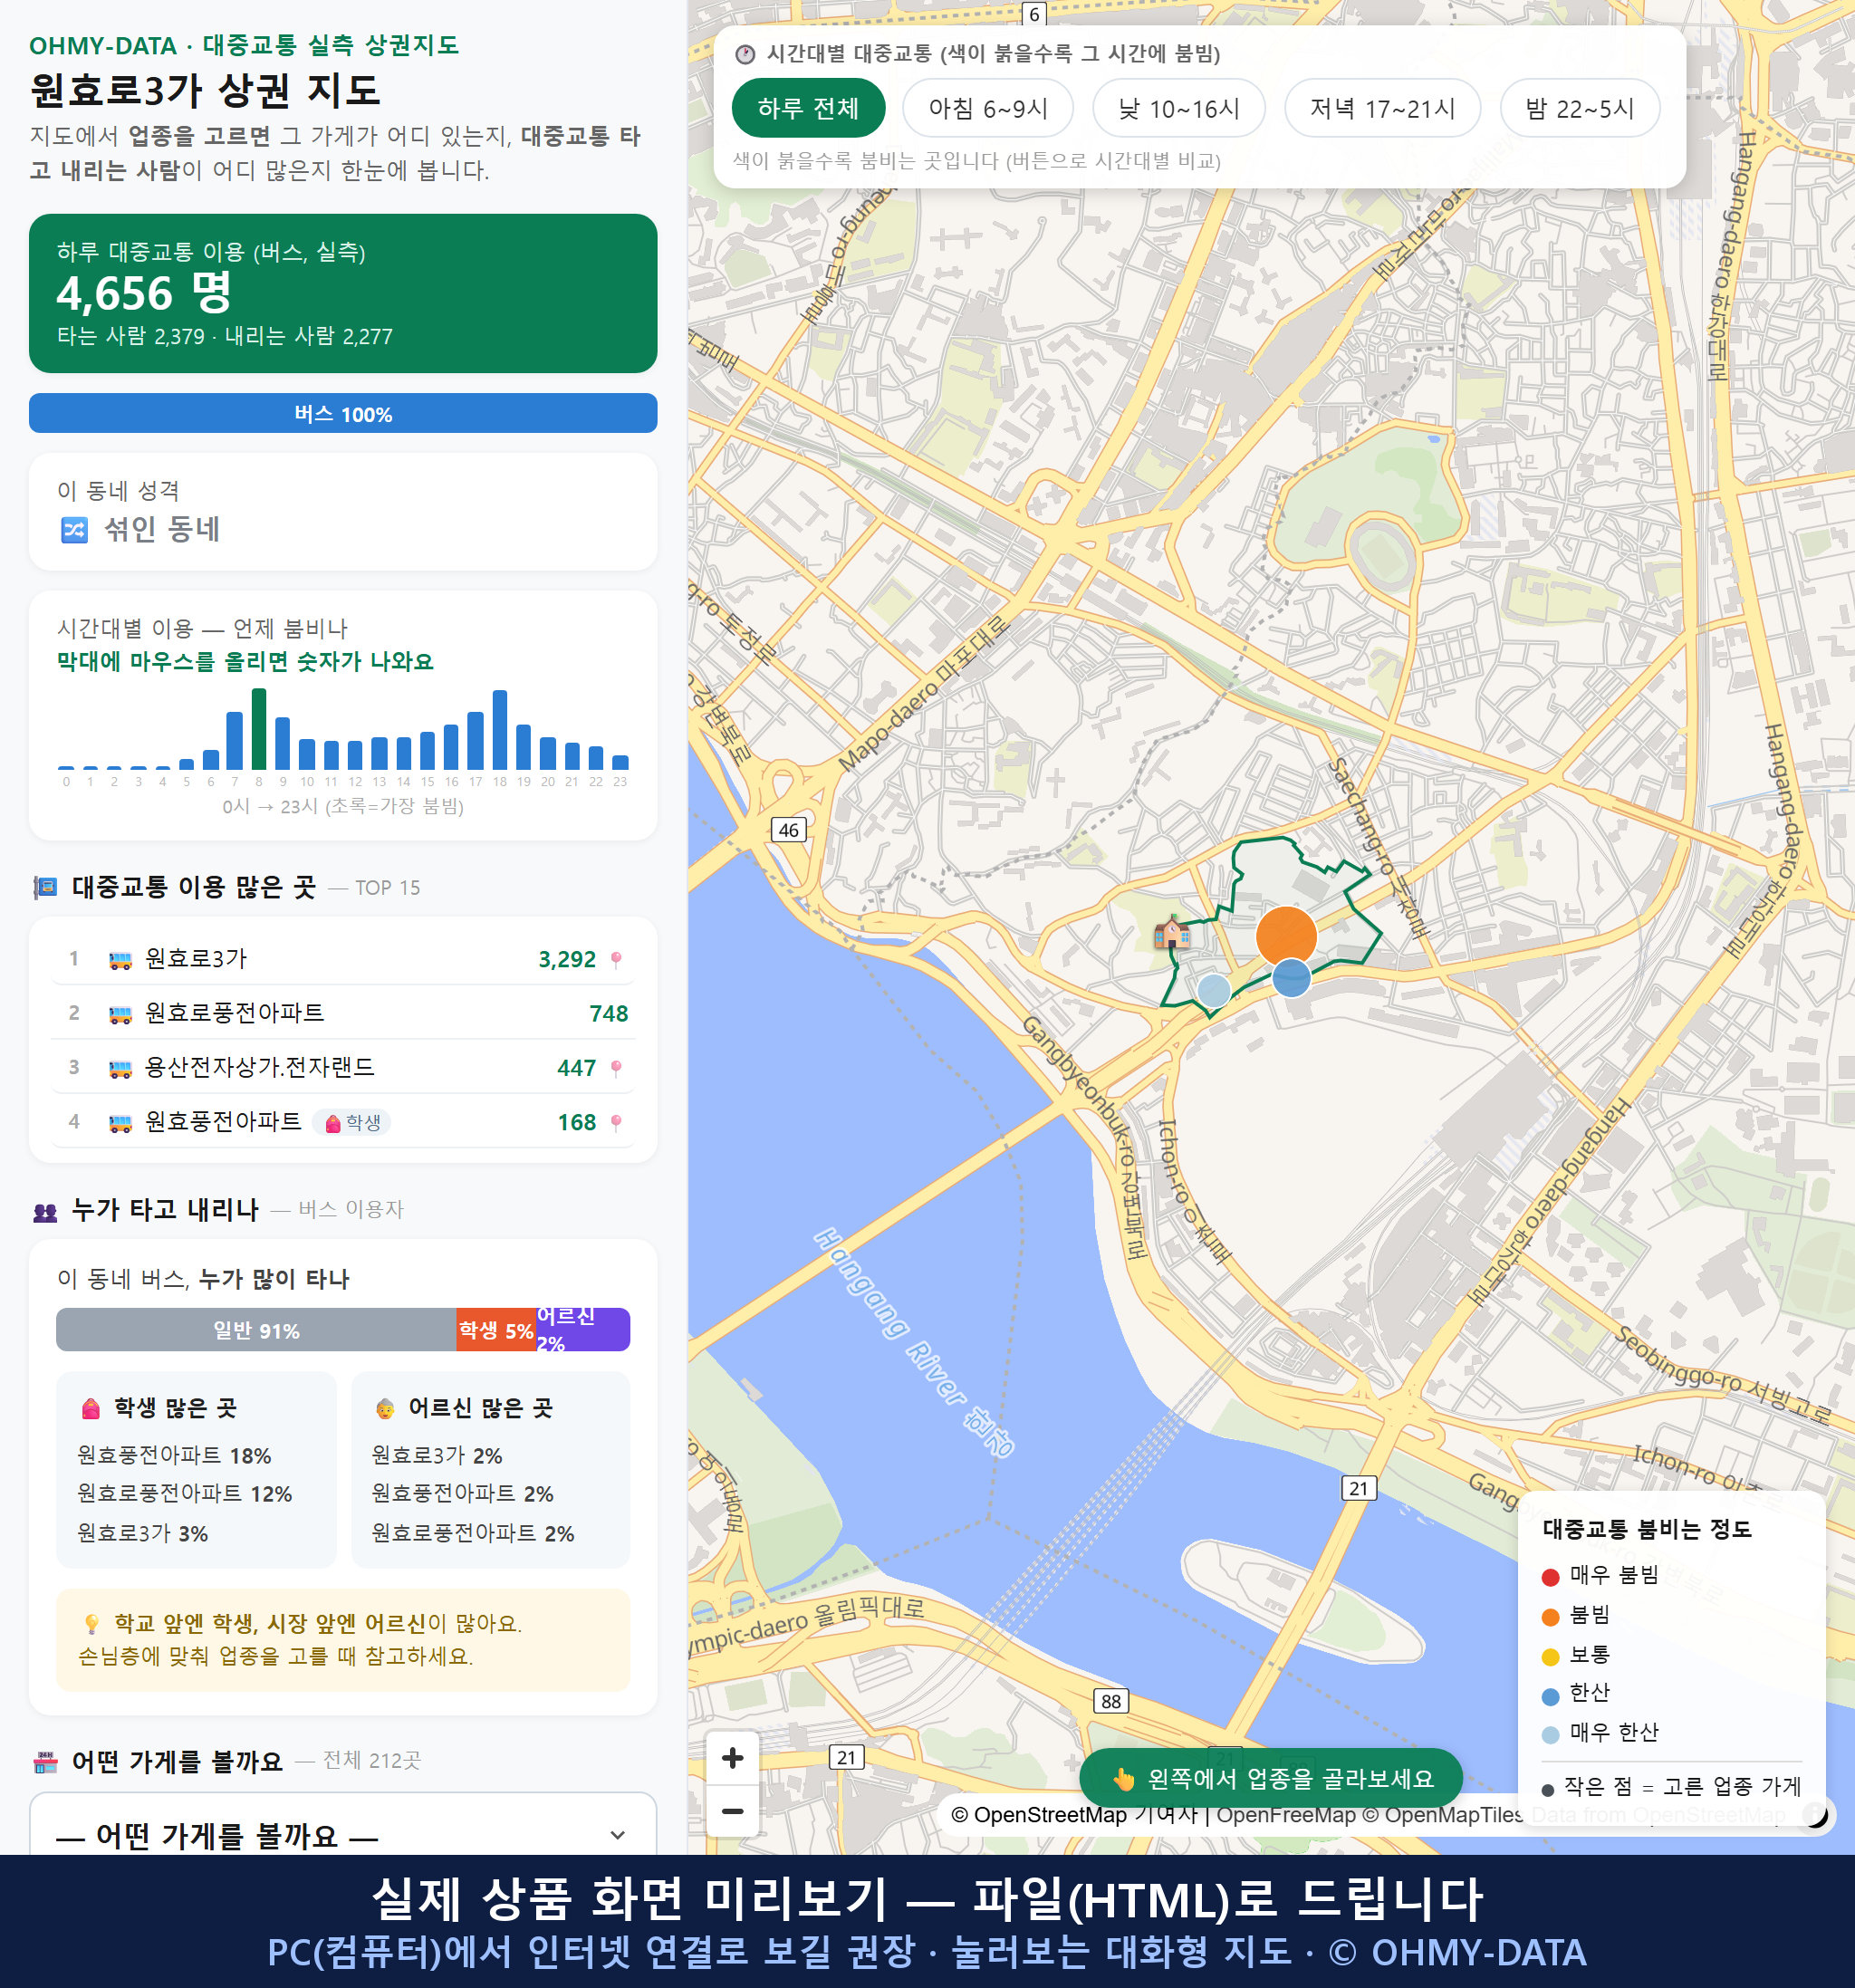Click the 학생 5% bar segment
Screen dimensions: 1855x1988
tap(496, 1329)
